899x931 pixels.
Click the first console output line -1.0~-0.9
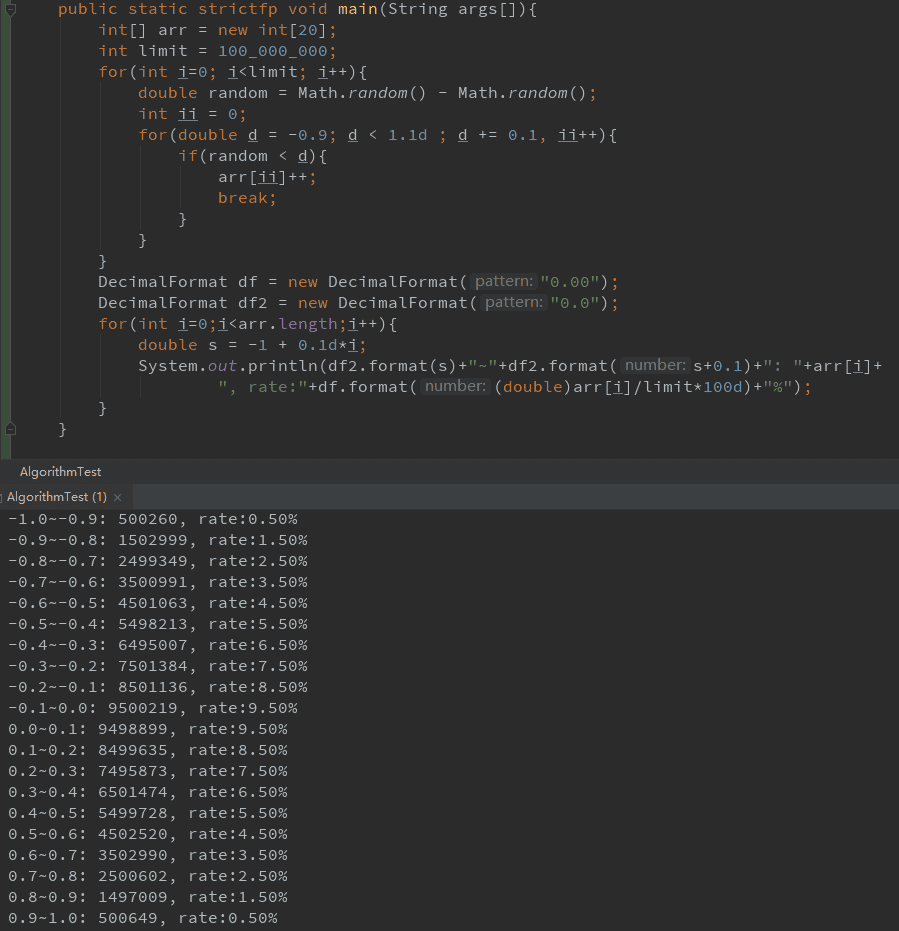coord(152,519)
